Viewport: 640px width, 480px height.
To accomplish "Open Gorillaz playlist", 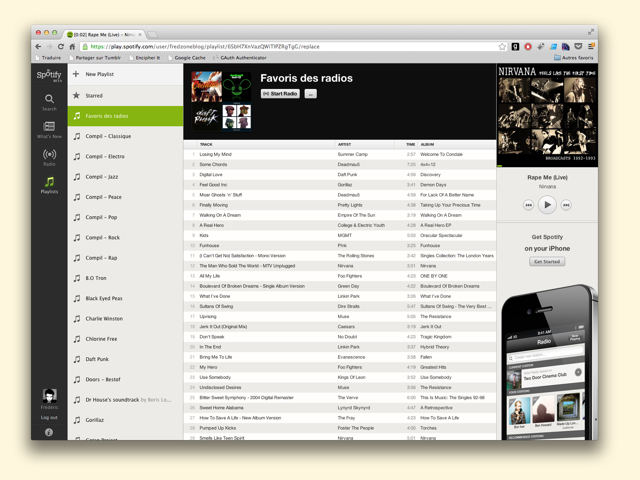I will click(x=125, y=420).
